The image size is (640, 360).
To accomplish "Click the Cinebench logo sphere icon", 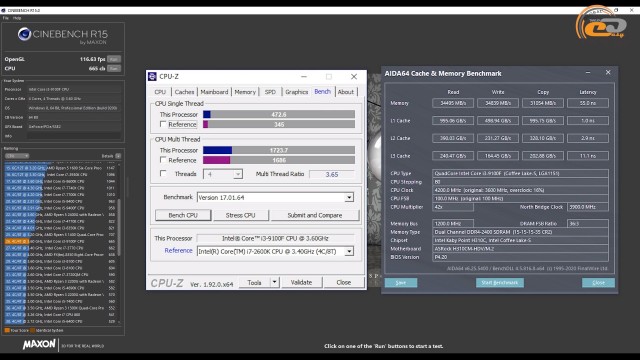I will point(24,34).
